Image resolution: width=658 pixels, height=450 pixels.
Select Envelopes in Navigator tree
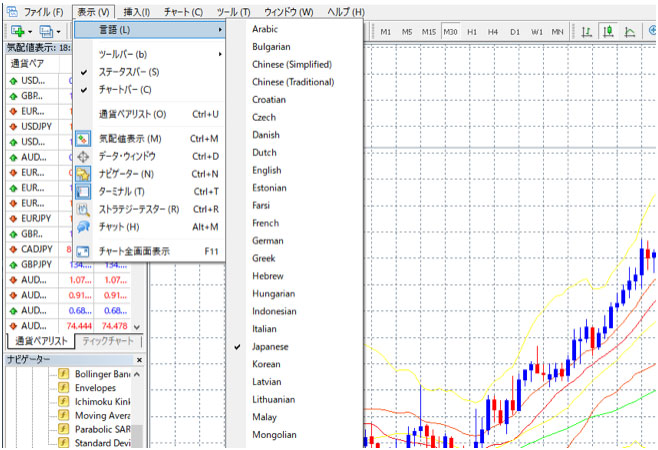click(95, 387)
